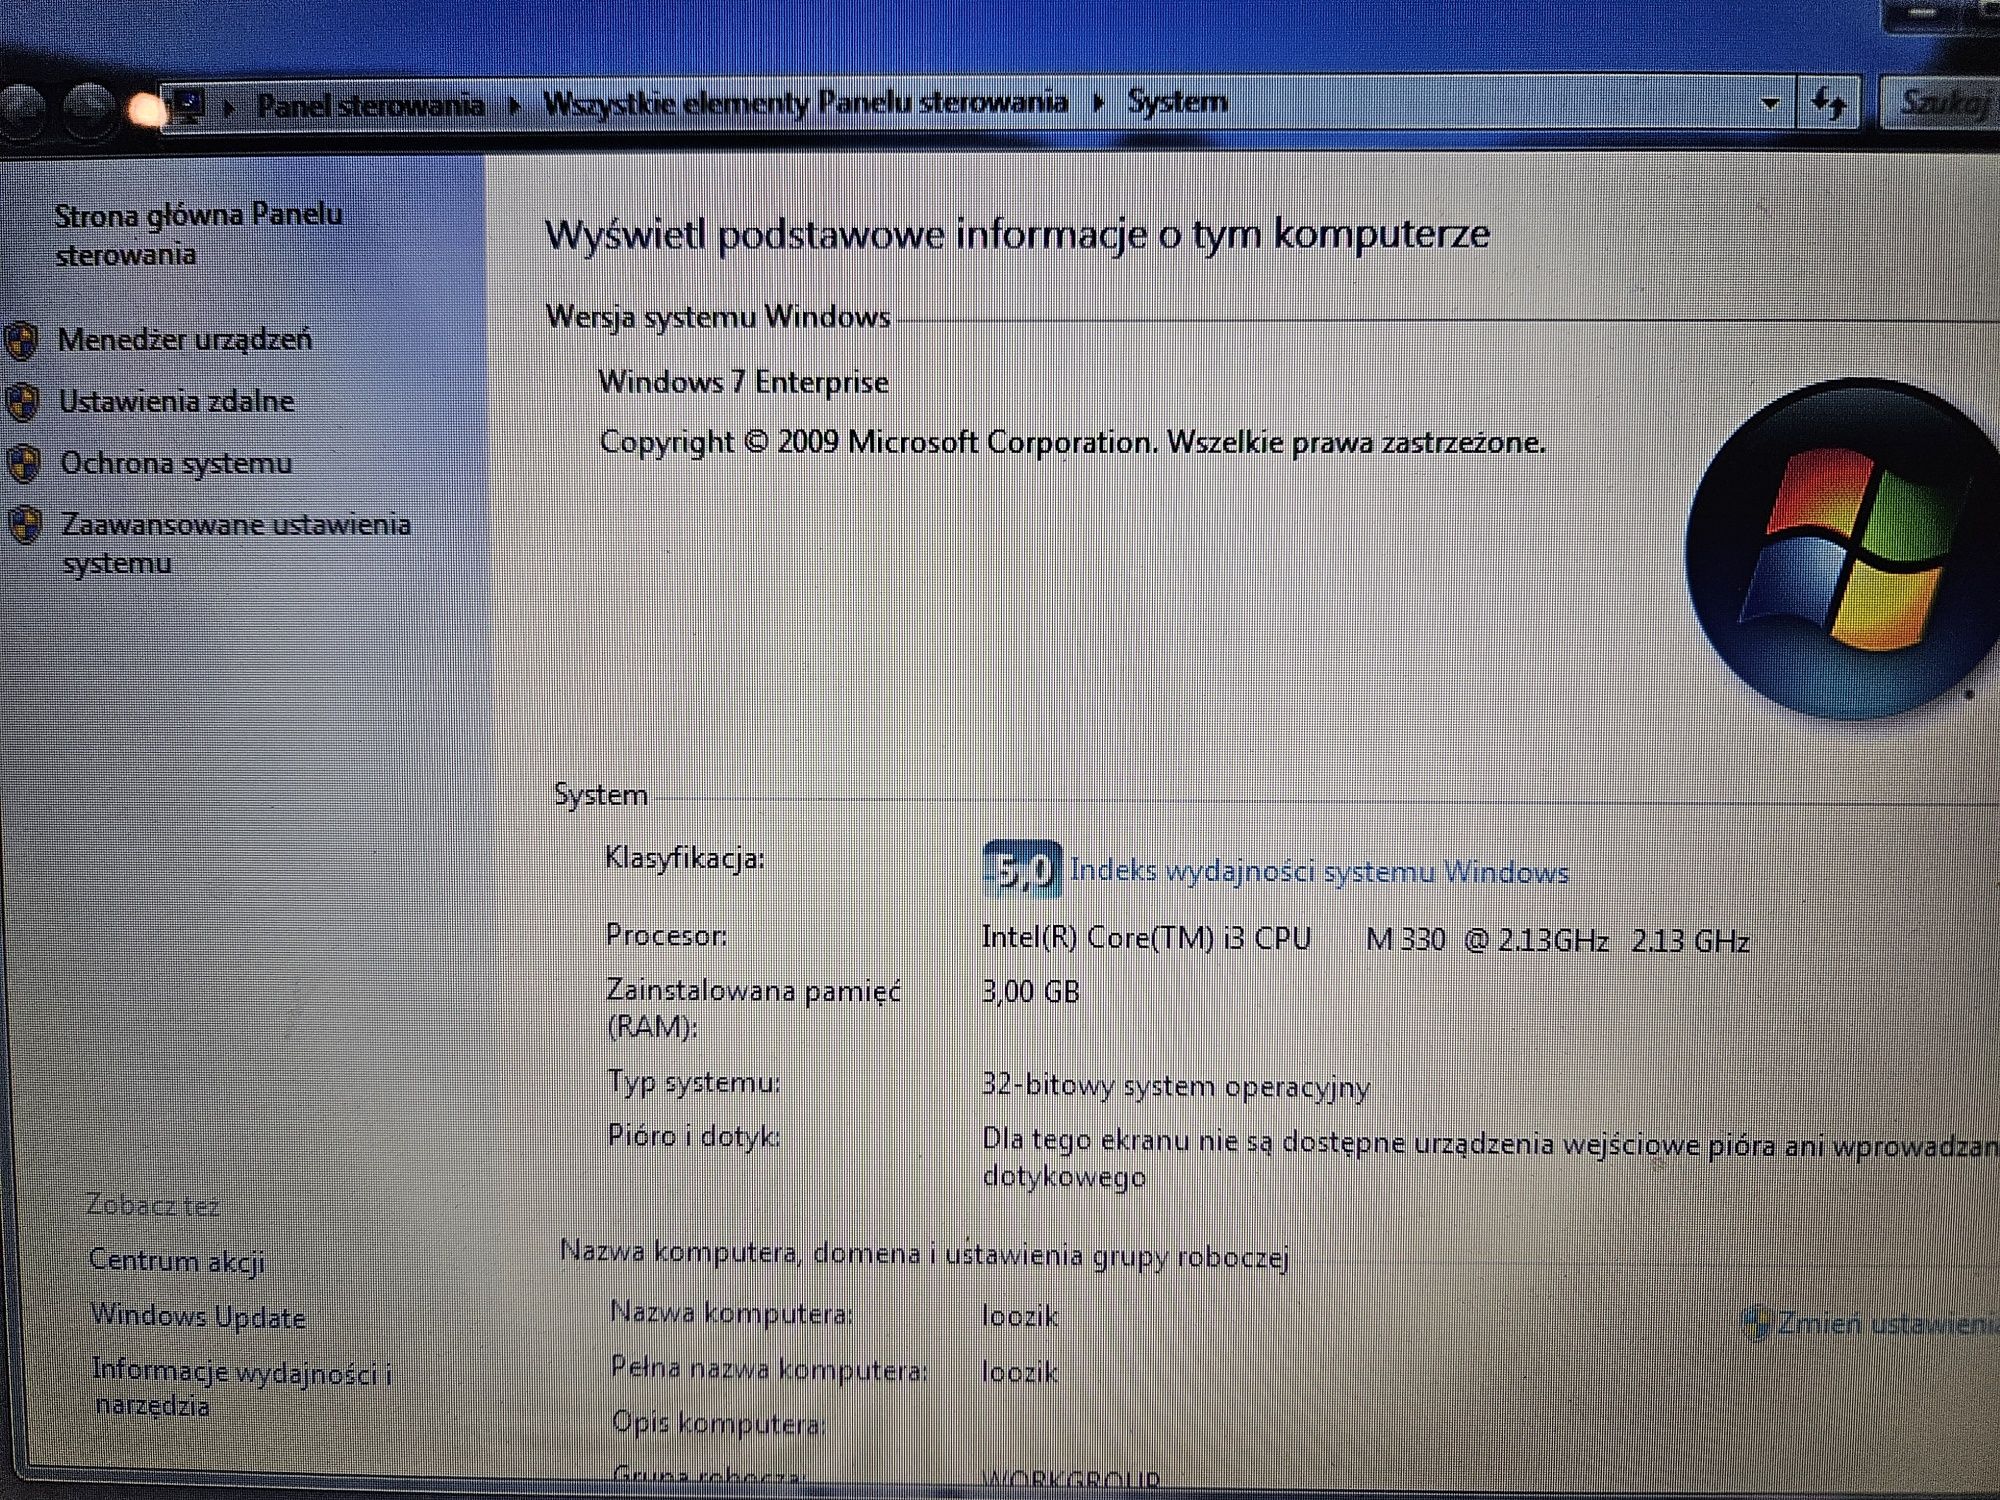
Task: Click Windows 7 Enterprise edition text
Action: coord(743,382)
